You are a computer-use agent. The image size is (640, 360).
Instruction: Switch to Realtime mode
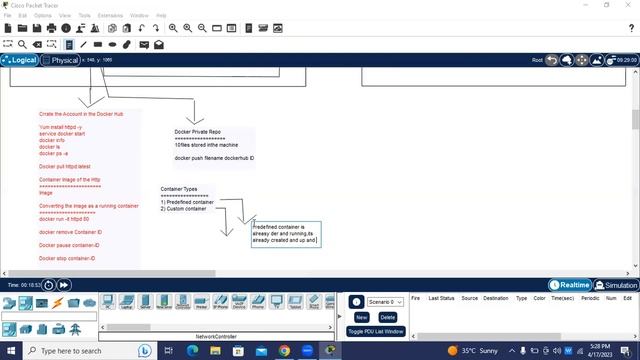click(x=570, y=285)
